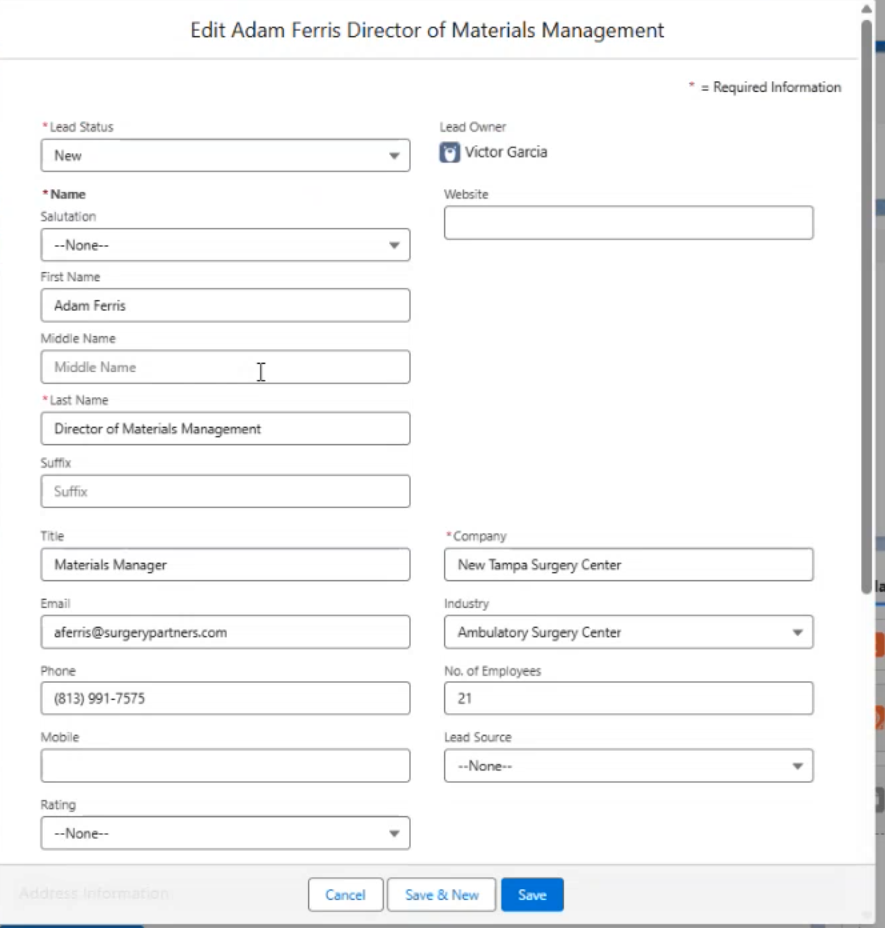Click the Lead Owner avatar icon
885x928 pixels.
tap(450, 153)
